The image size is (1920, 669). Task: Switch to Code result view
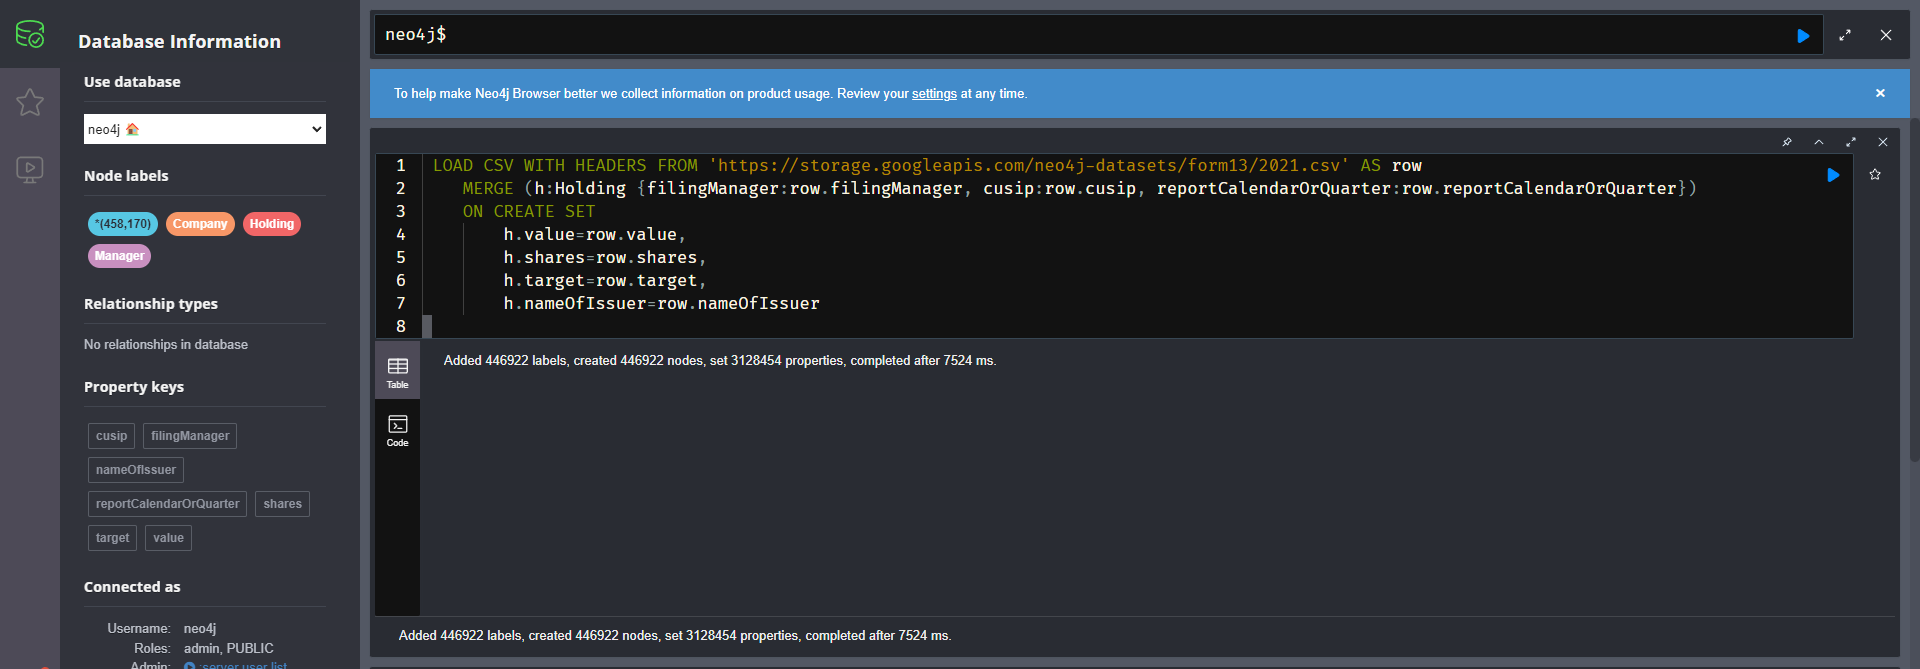click(x=397, y=430)
